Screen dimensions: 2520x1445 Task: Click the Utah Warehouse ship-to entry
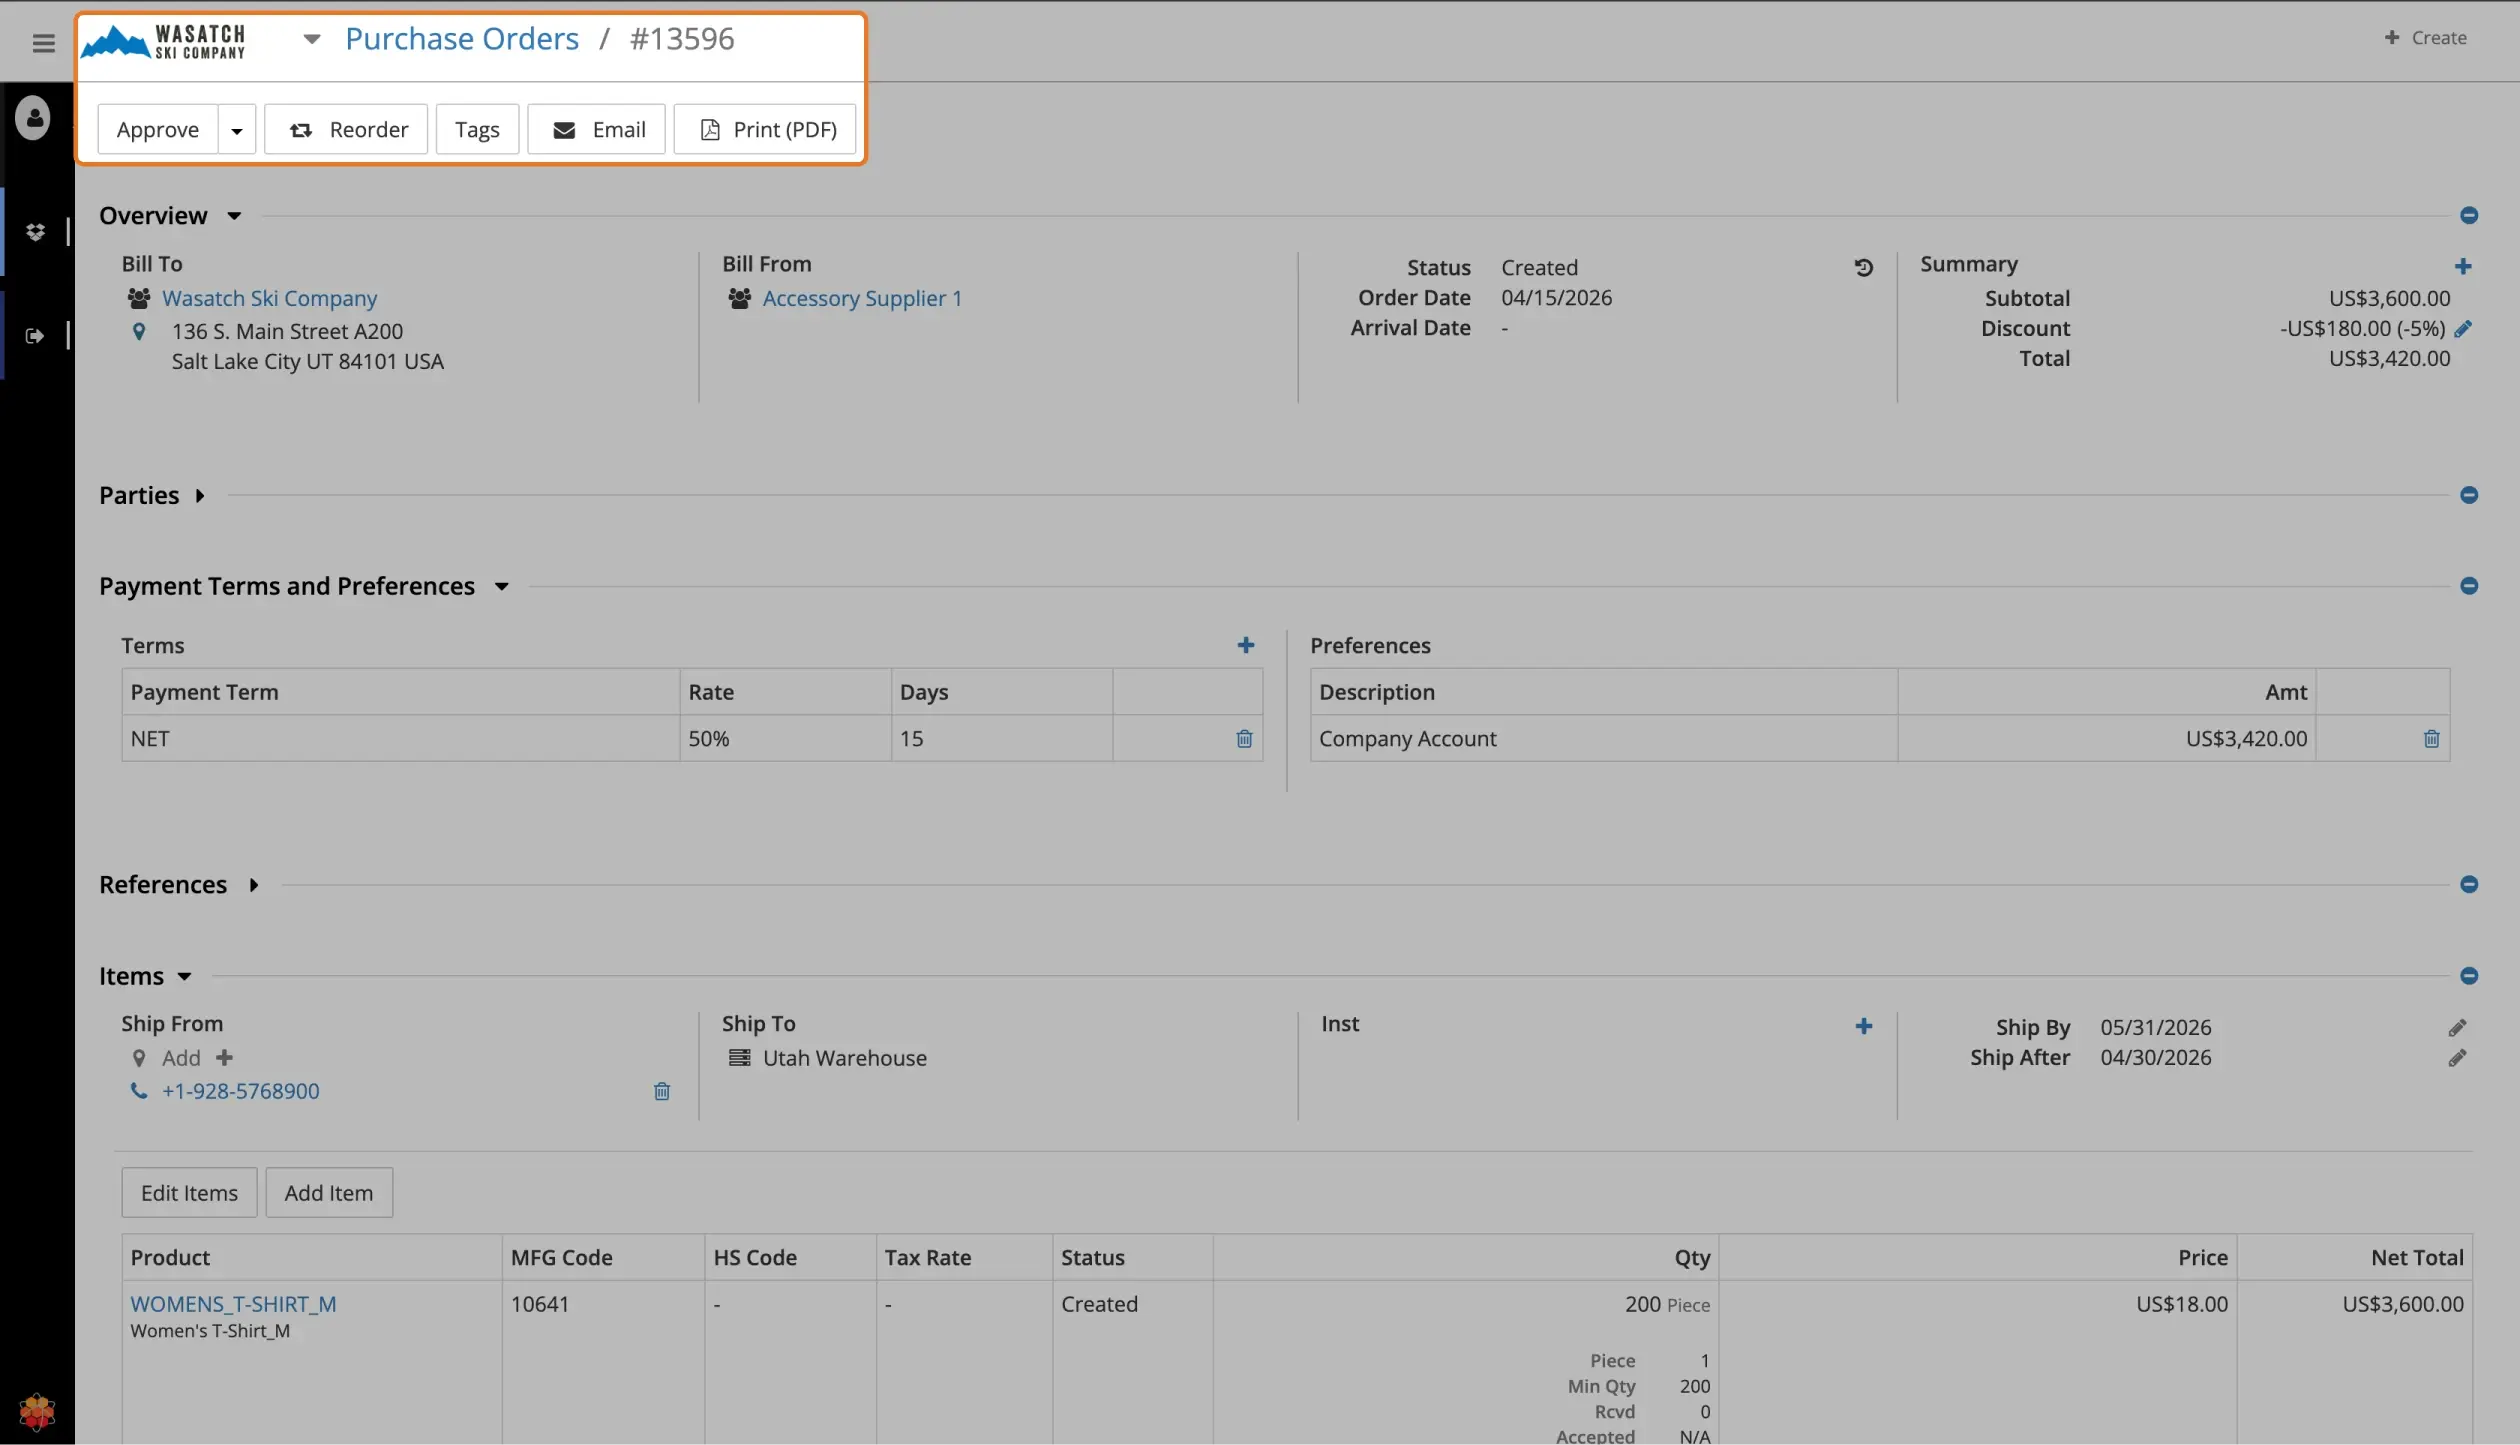[x=844, y=1058]
